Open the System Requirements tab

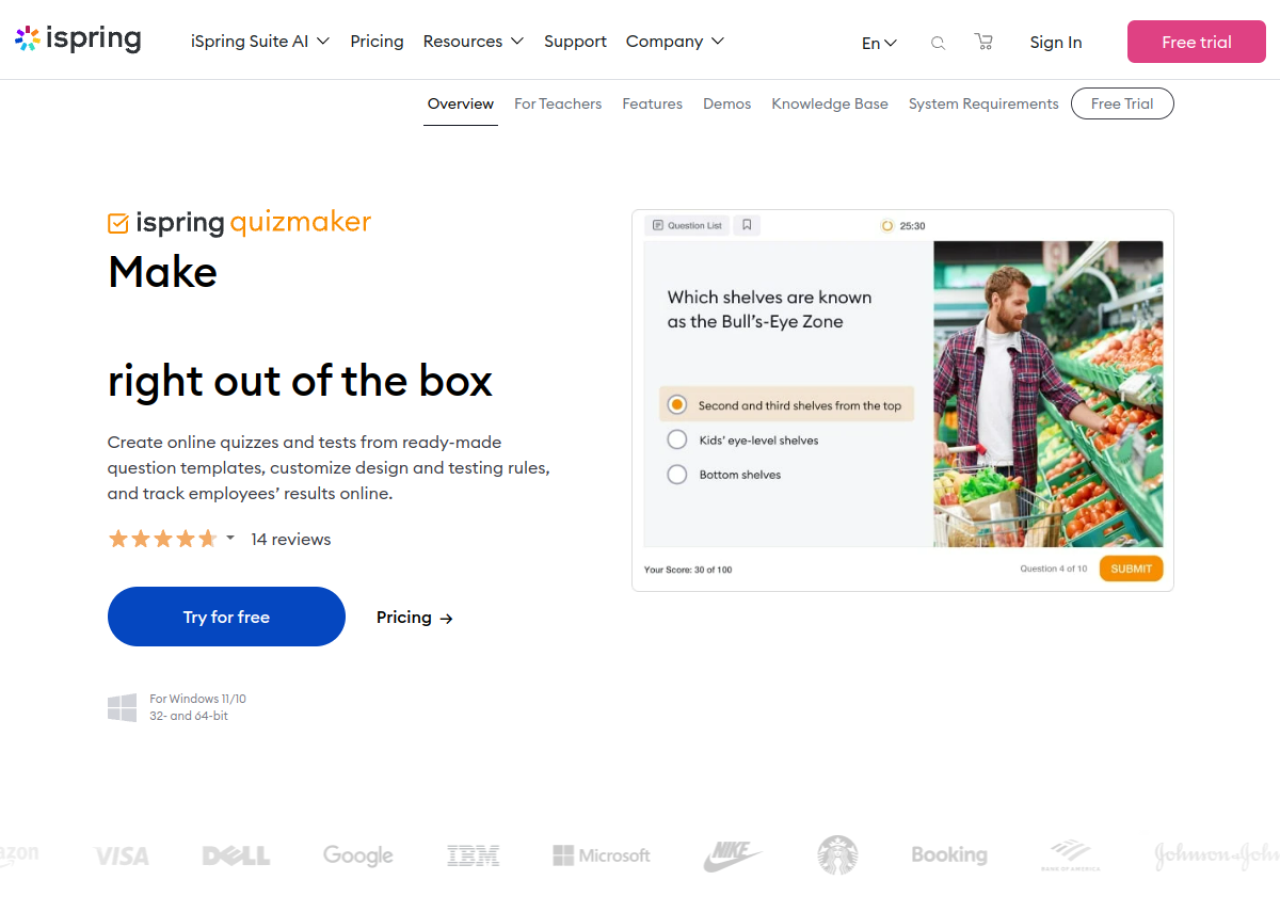983,104
